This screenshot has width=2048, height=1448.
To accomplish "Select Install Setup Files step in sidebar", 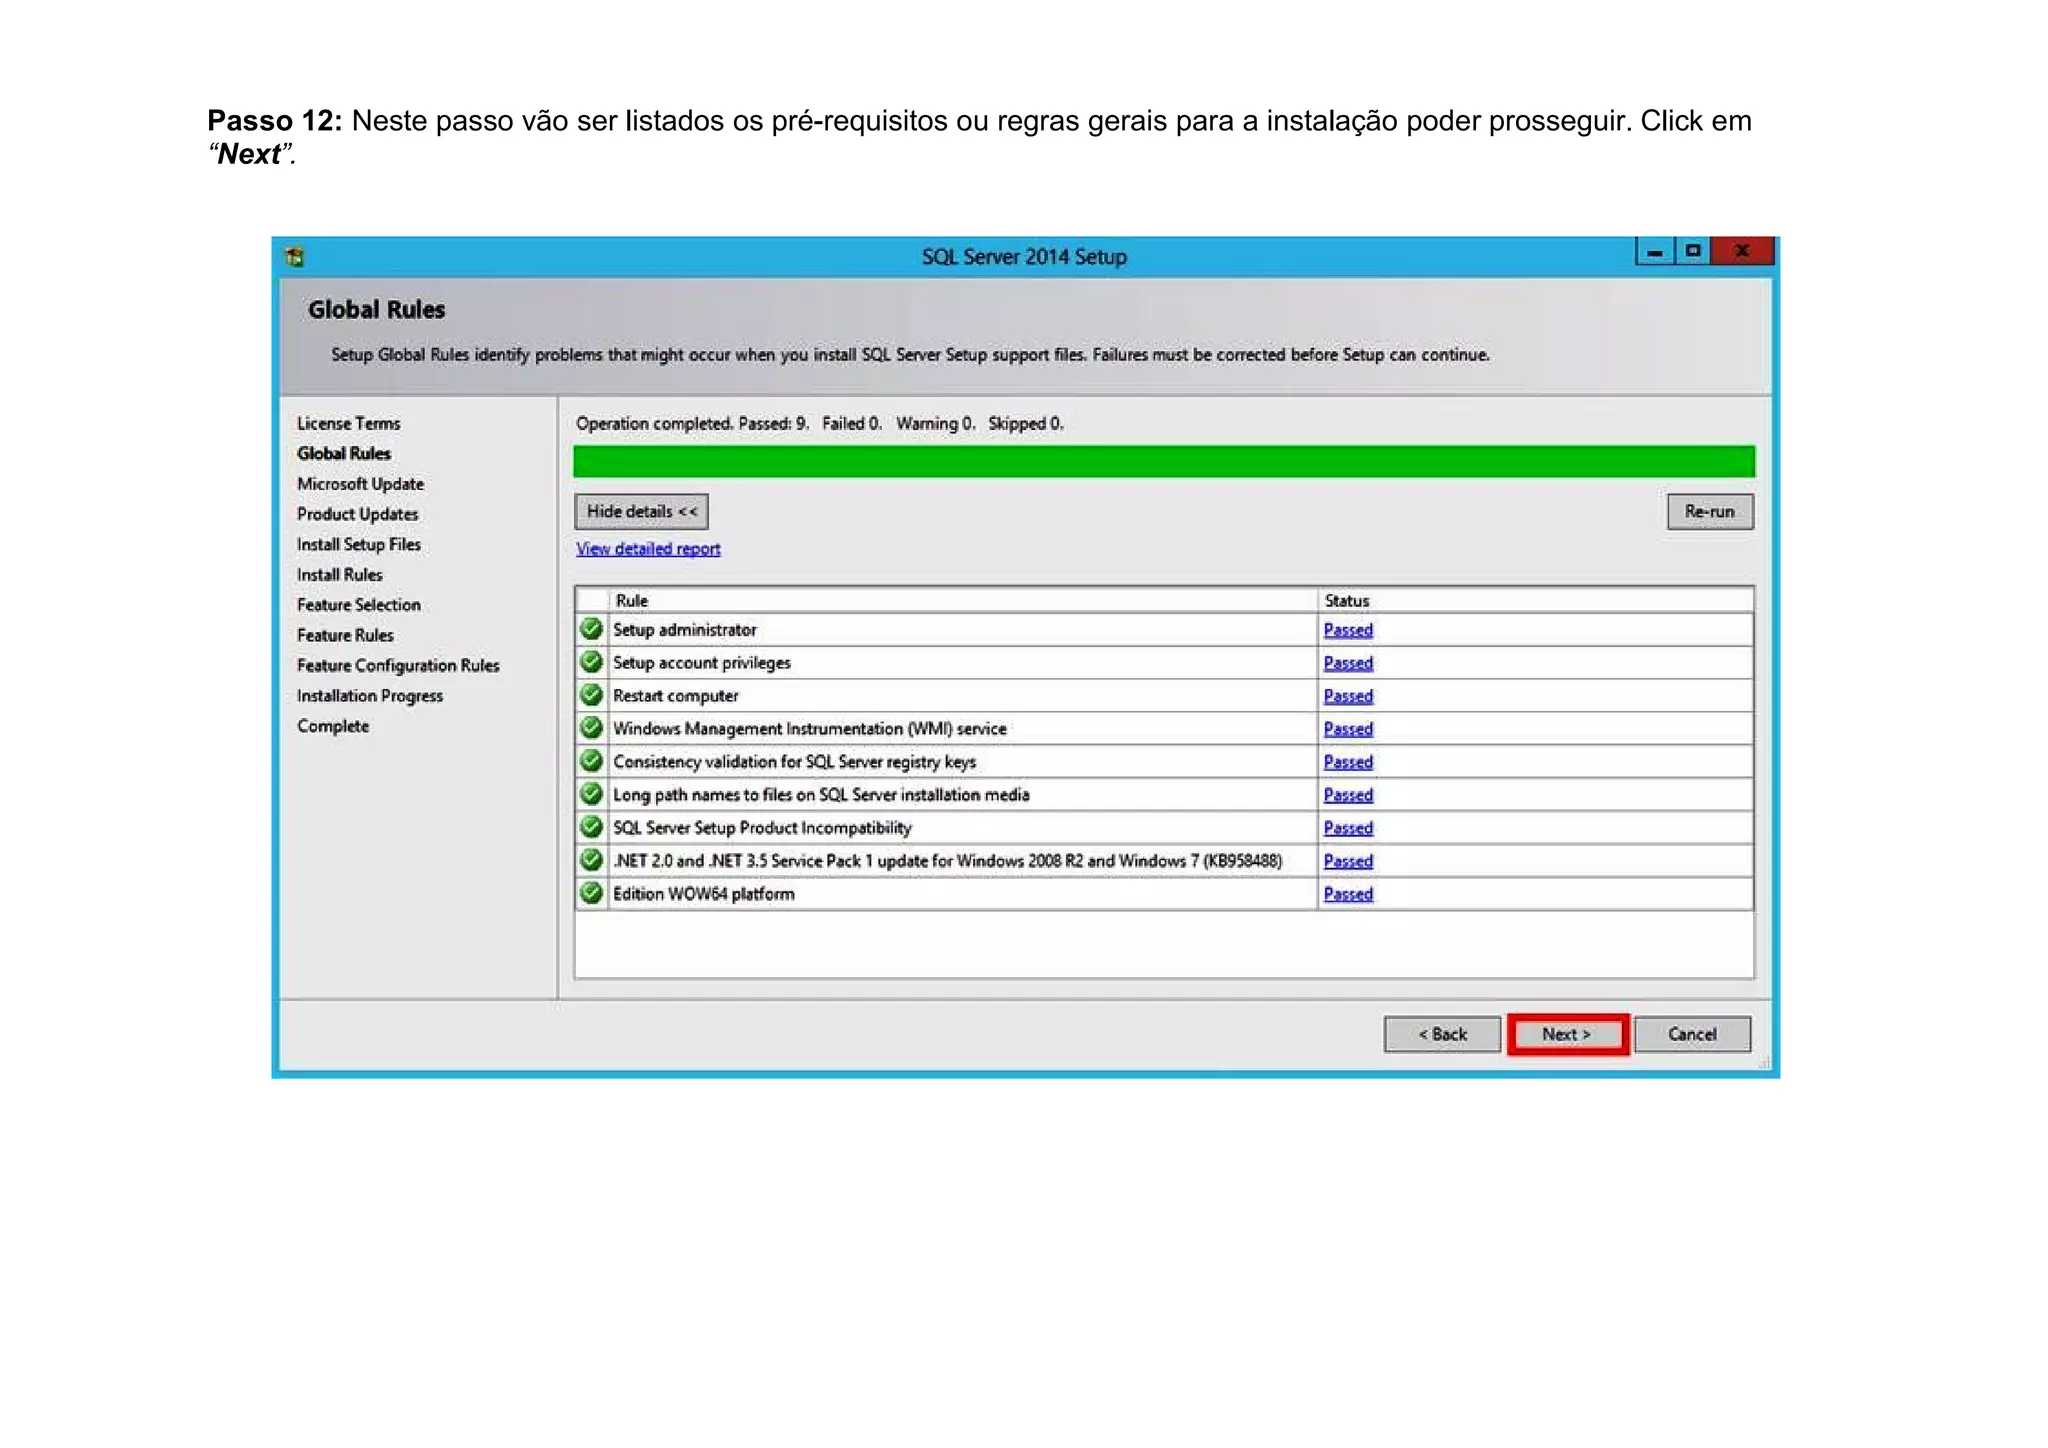I will coord(358,544).
